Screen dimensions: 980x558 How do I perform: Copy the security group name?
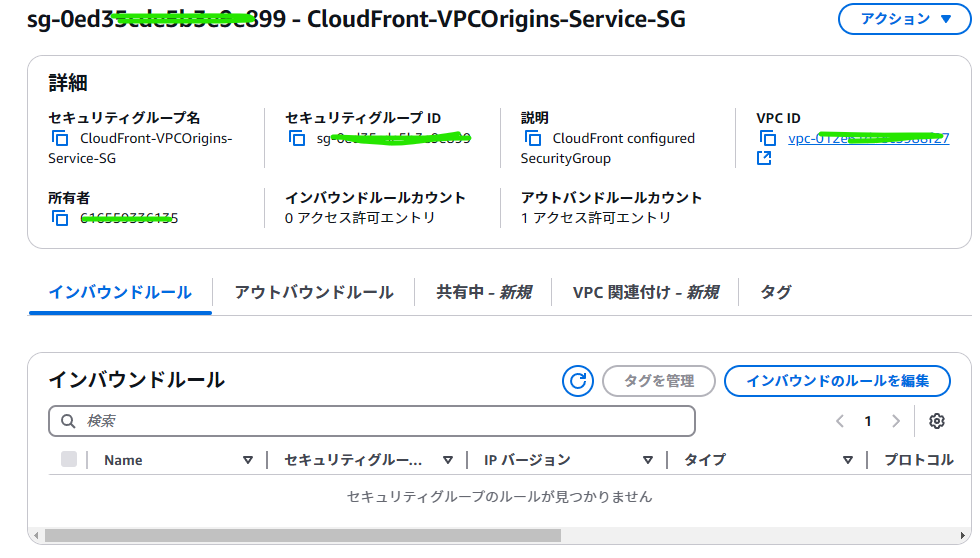[59, 138]
